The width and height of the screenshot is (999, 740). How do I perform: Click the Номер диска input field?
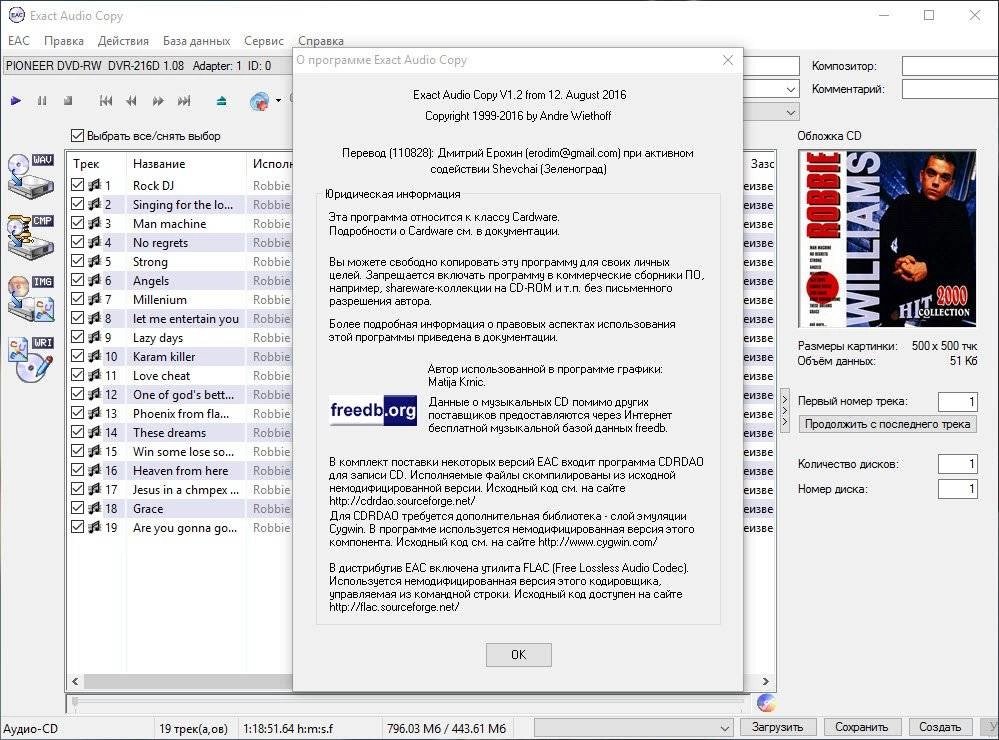coord(958,489)
